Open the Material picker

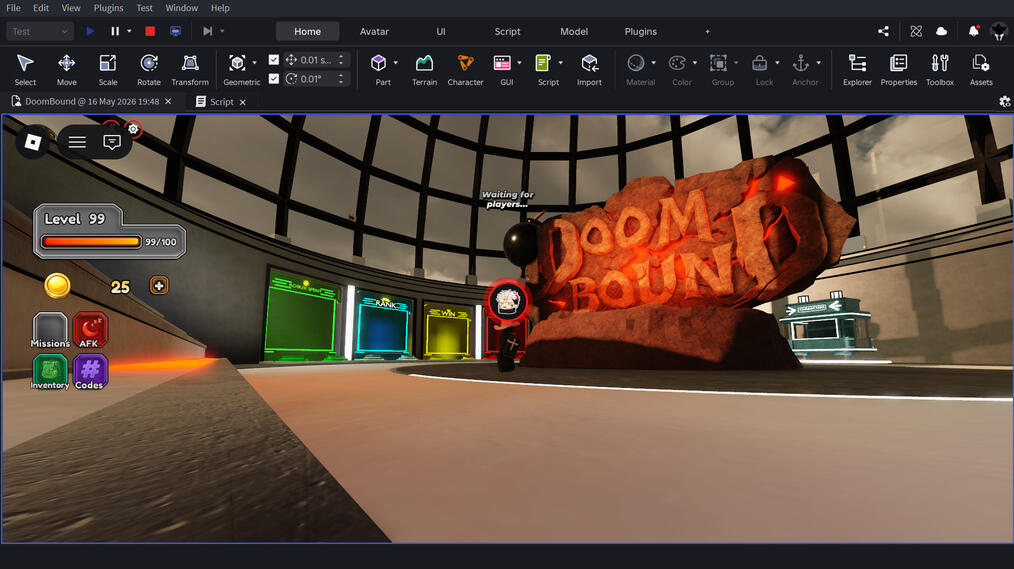point(636,63)
